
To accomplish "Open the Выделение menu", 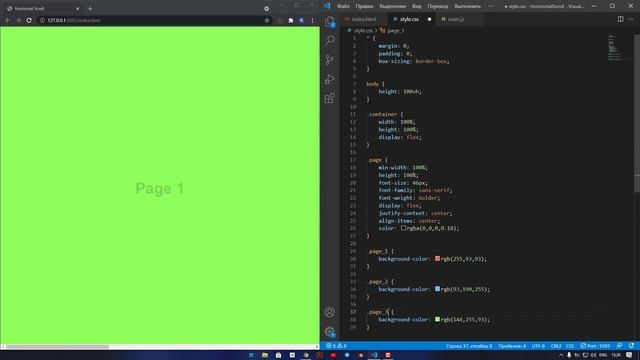I will [392, 6].
